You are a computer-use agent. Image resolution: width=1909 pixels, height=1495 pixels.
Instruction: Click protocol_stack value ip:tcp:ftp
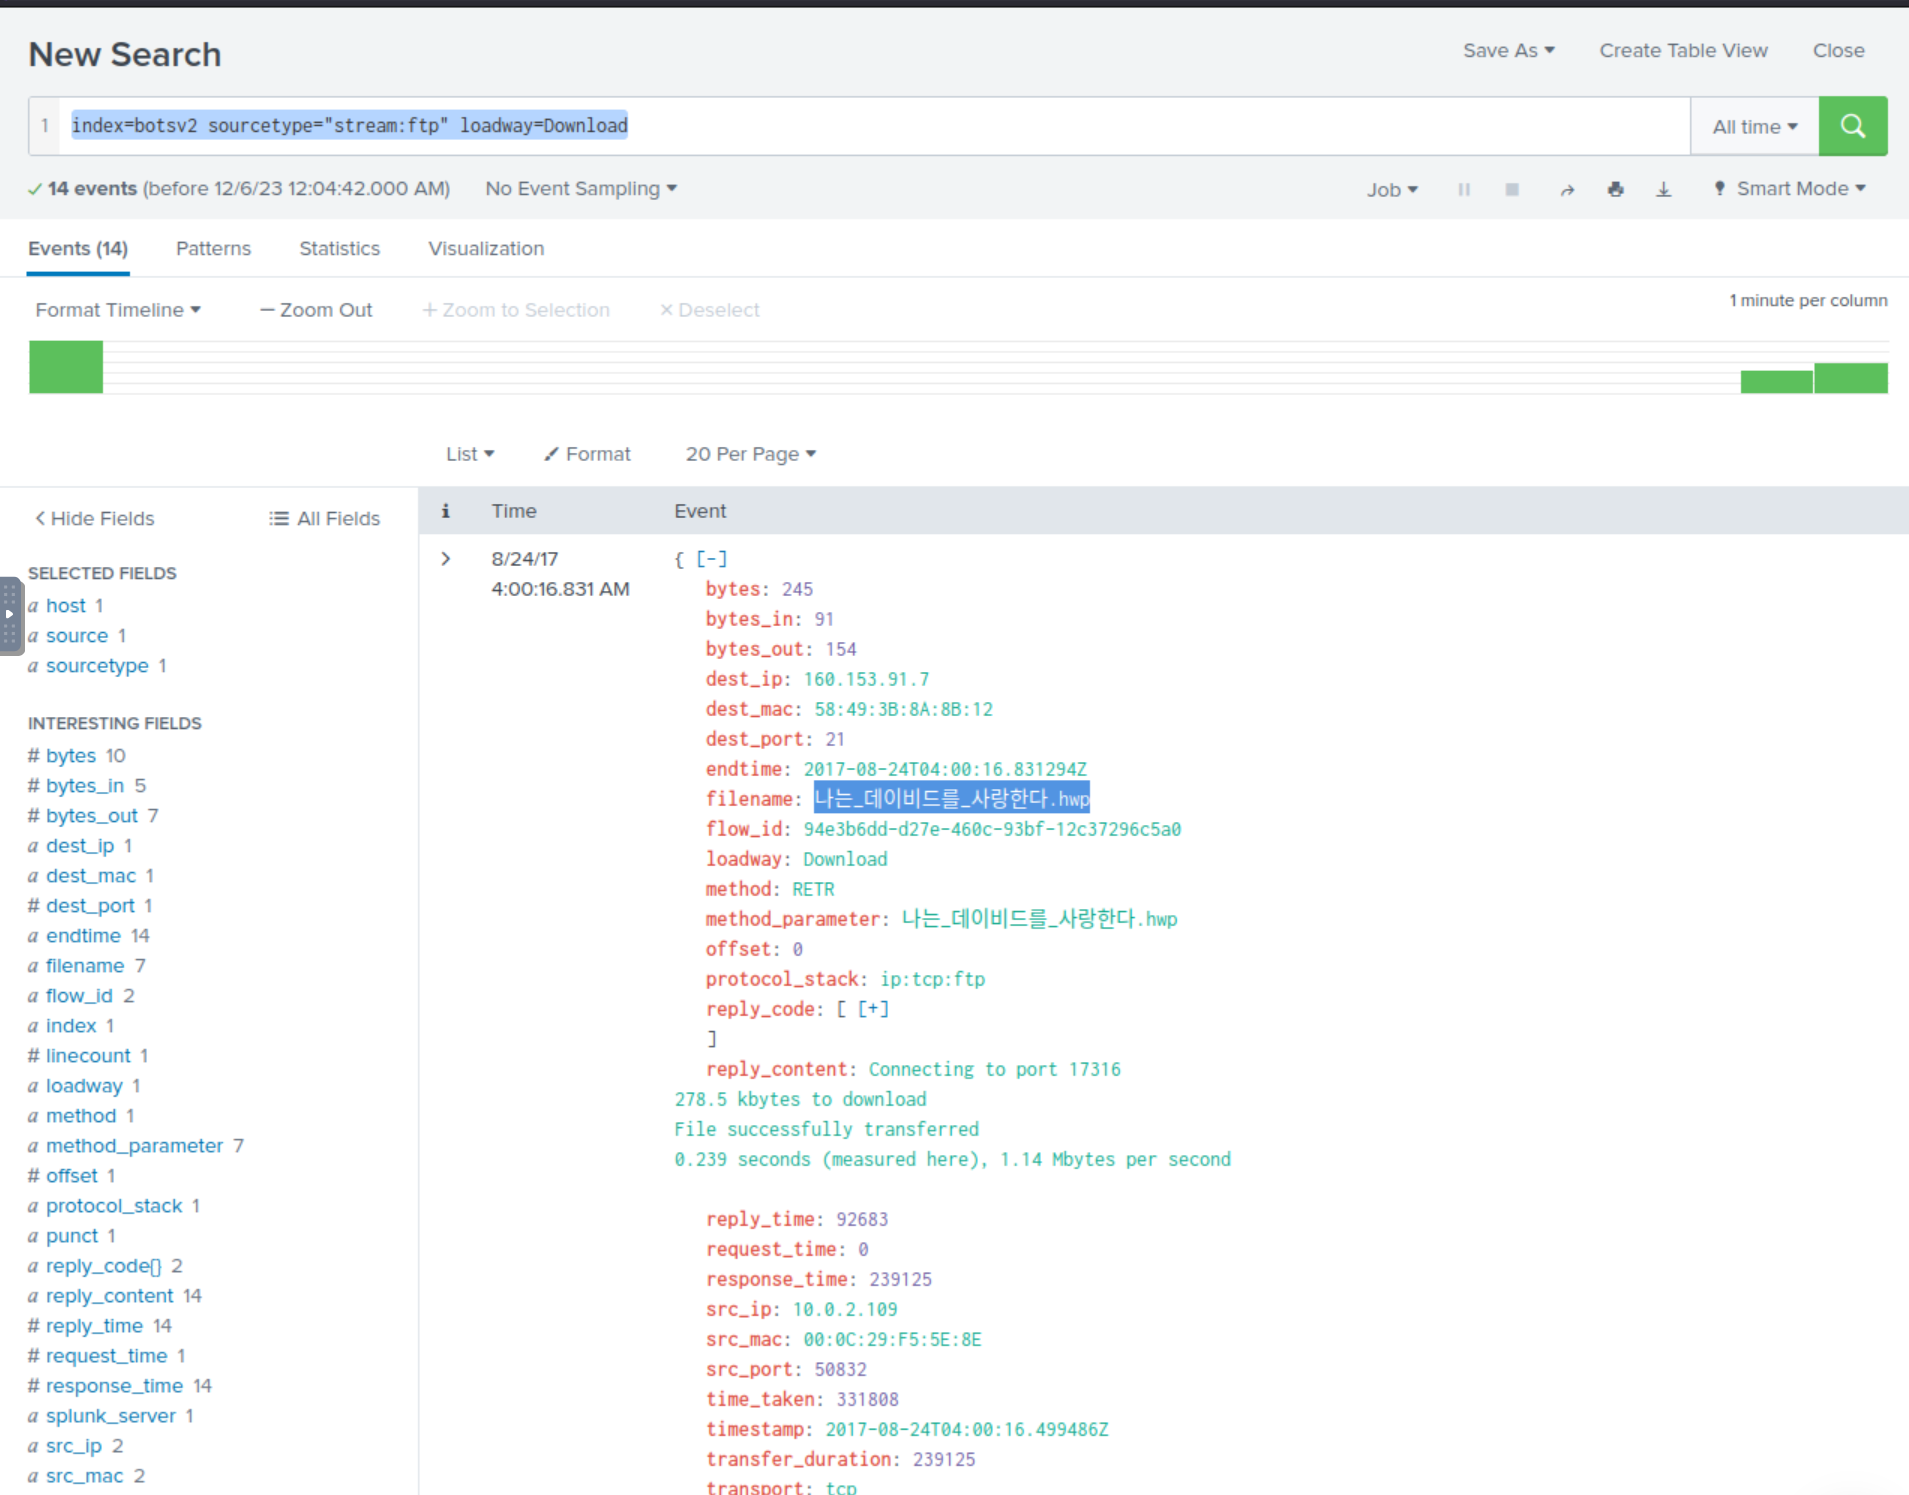[932, 979]
